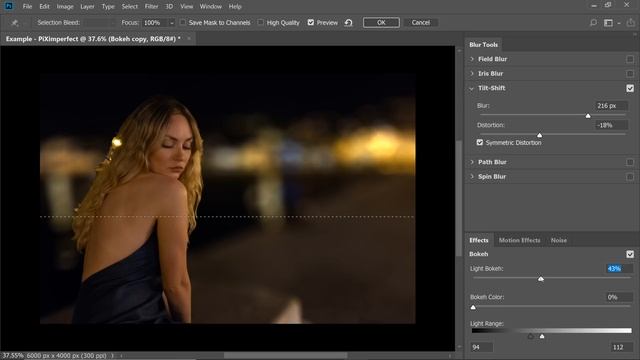Expand the Path Blur section
This screenshot has width=640, height=360.
472,162
